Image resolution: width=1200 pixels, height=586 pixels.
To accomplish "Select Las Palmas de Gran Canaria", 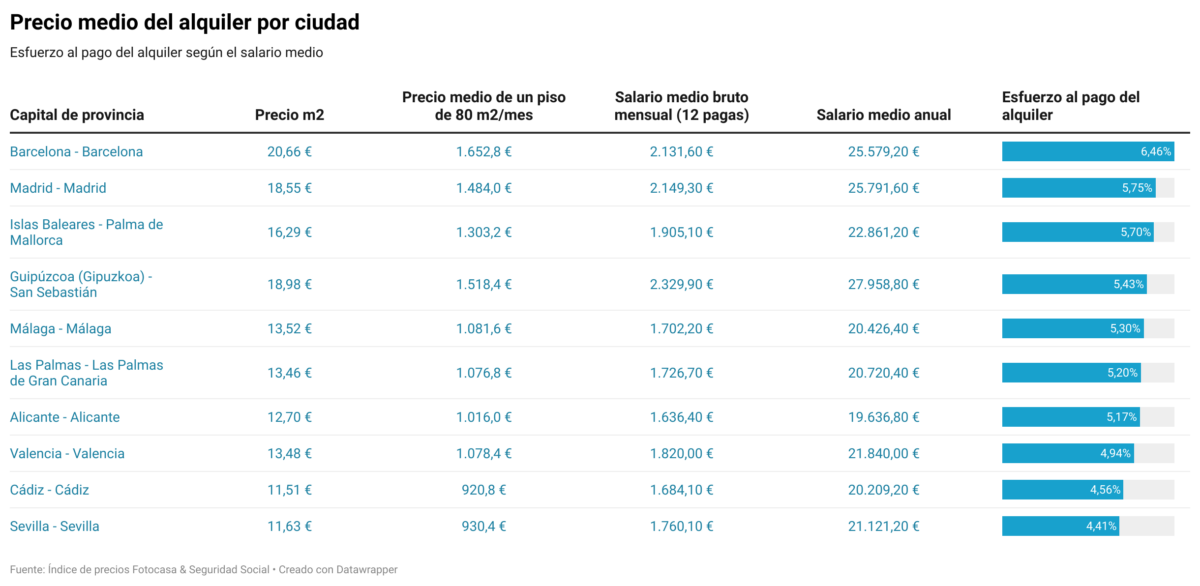I will click(x=86, y=373).
